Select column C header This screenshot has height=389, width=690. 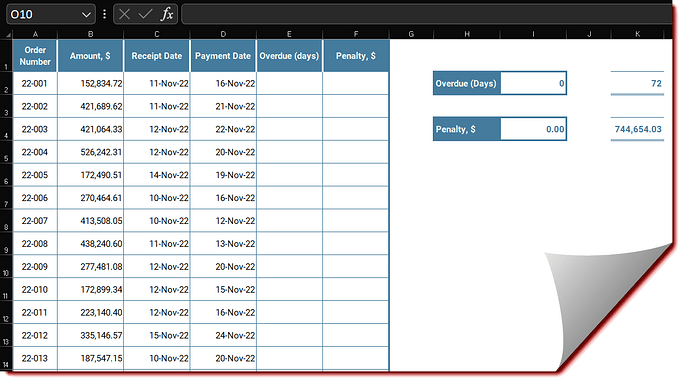tap(157, 34)
